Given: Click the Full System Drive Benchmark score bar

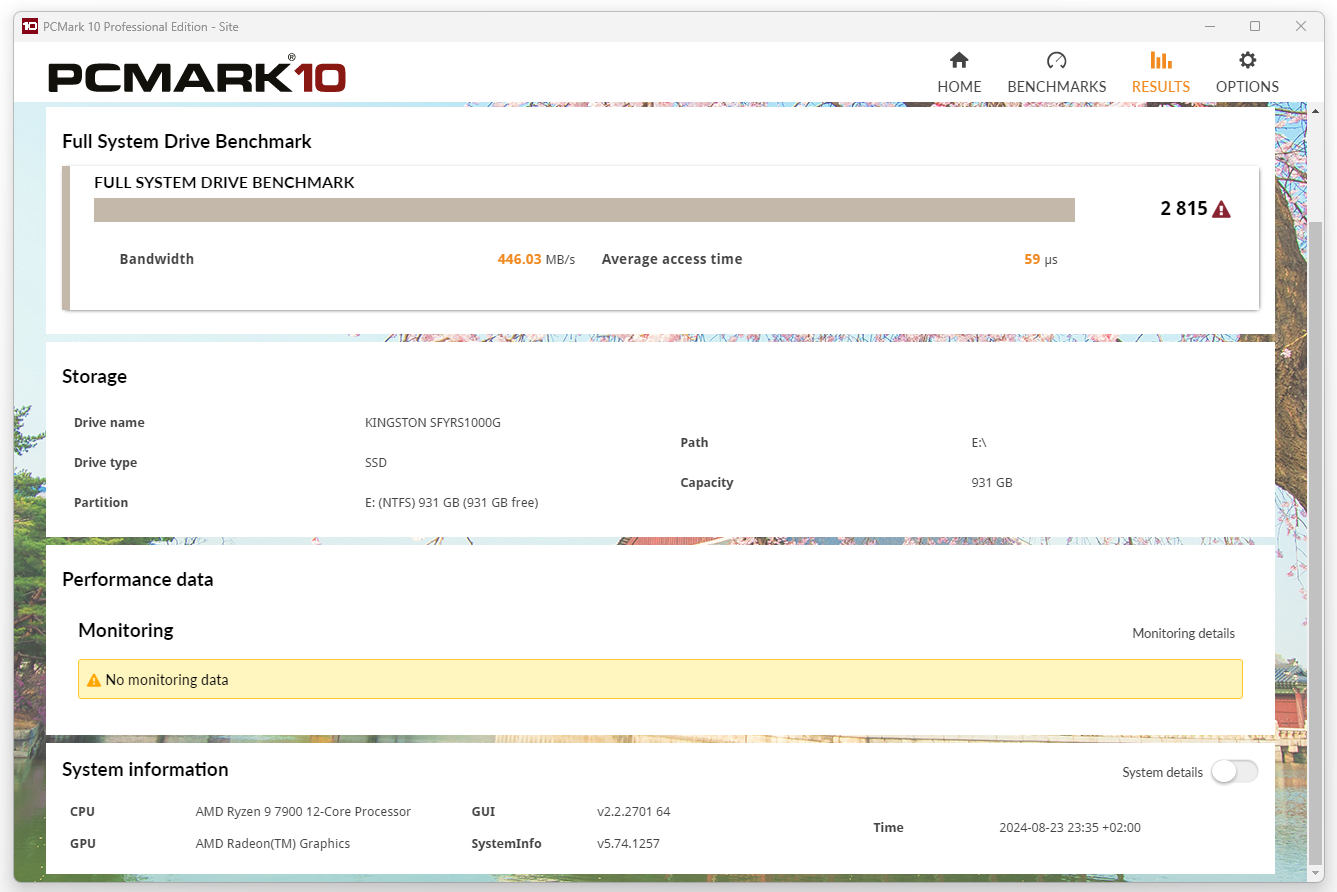Looking at the screenshot, I should [584, 210].
